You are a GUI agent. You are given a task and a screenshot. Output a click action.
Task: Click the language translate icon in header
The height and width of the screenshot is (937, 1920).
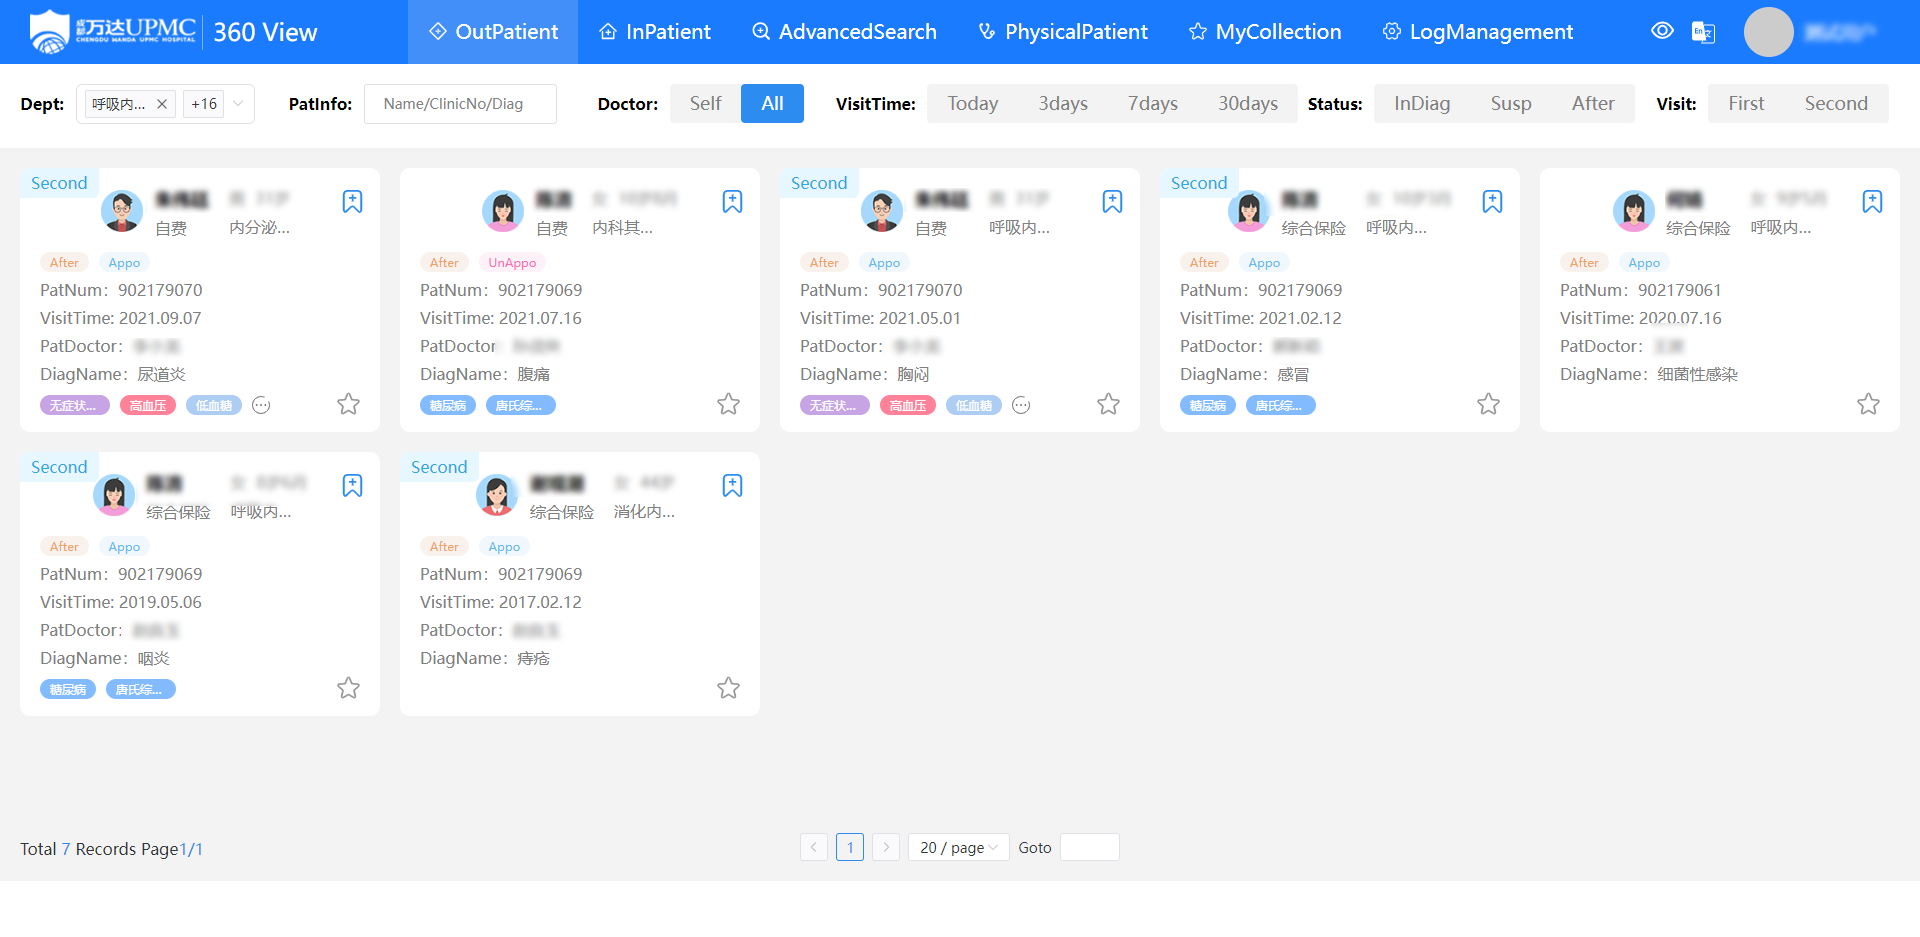point(1703,32)
